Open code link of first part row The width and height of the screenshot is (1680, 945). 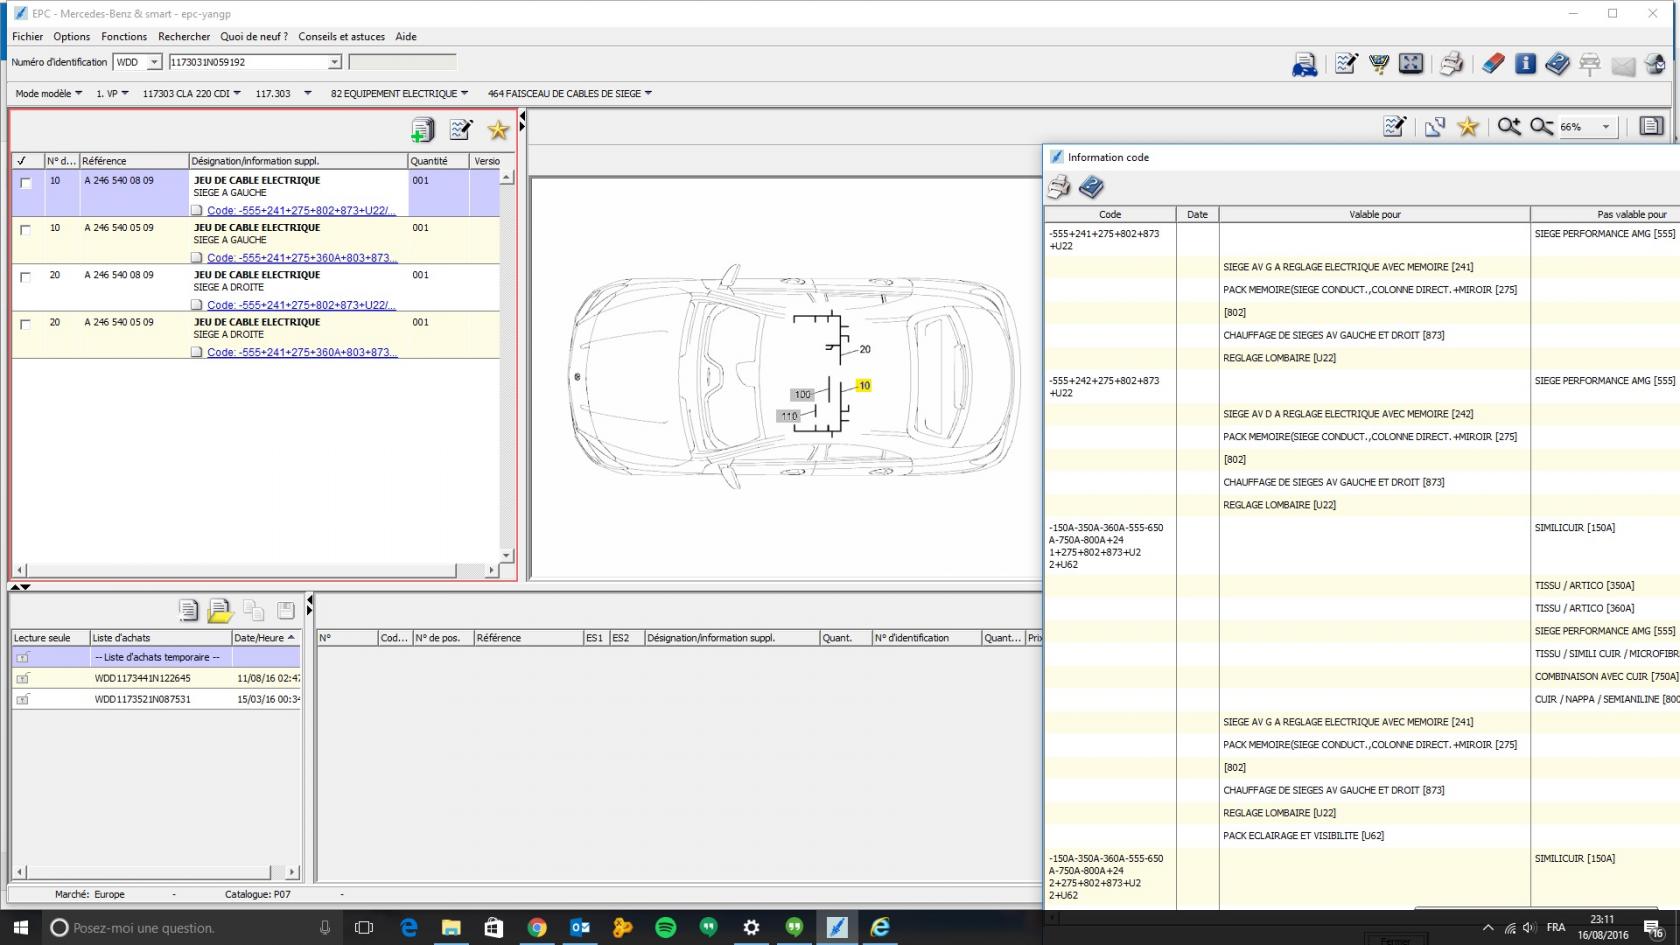coord(301,210)
